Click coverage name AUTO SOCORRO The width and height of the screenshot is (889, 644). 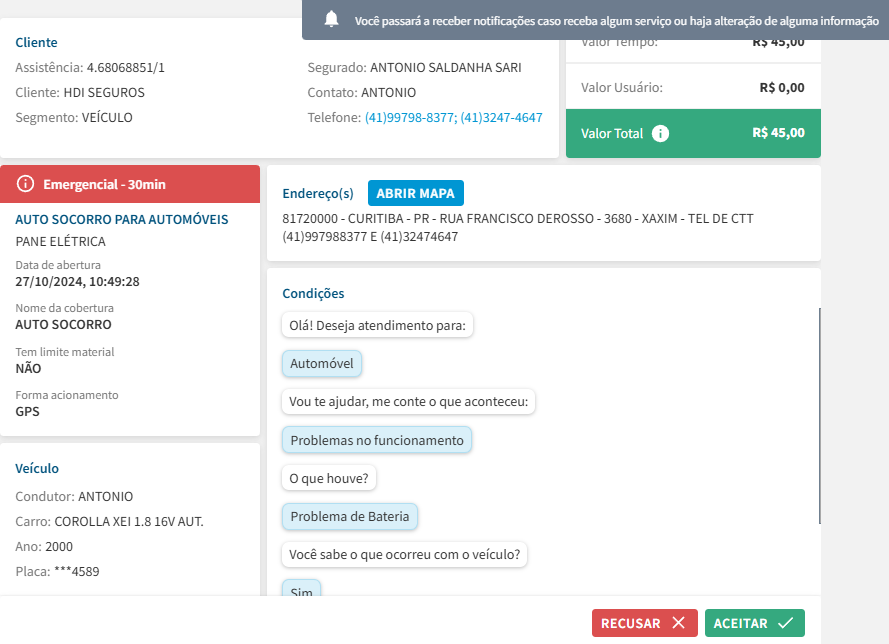[64, 324]
